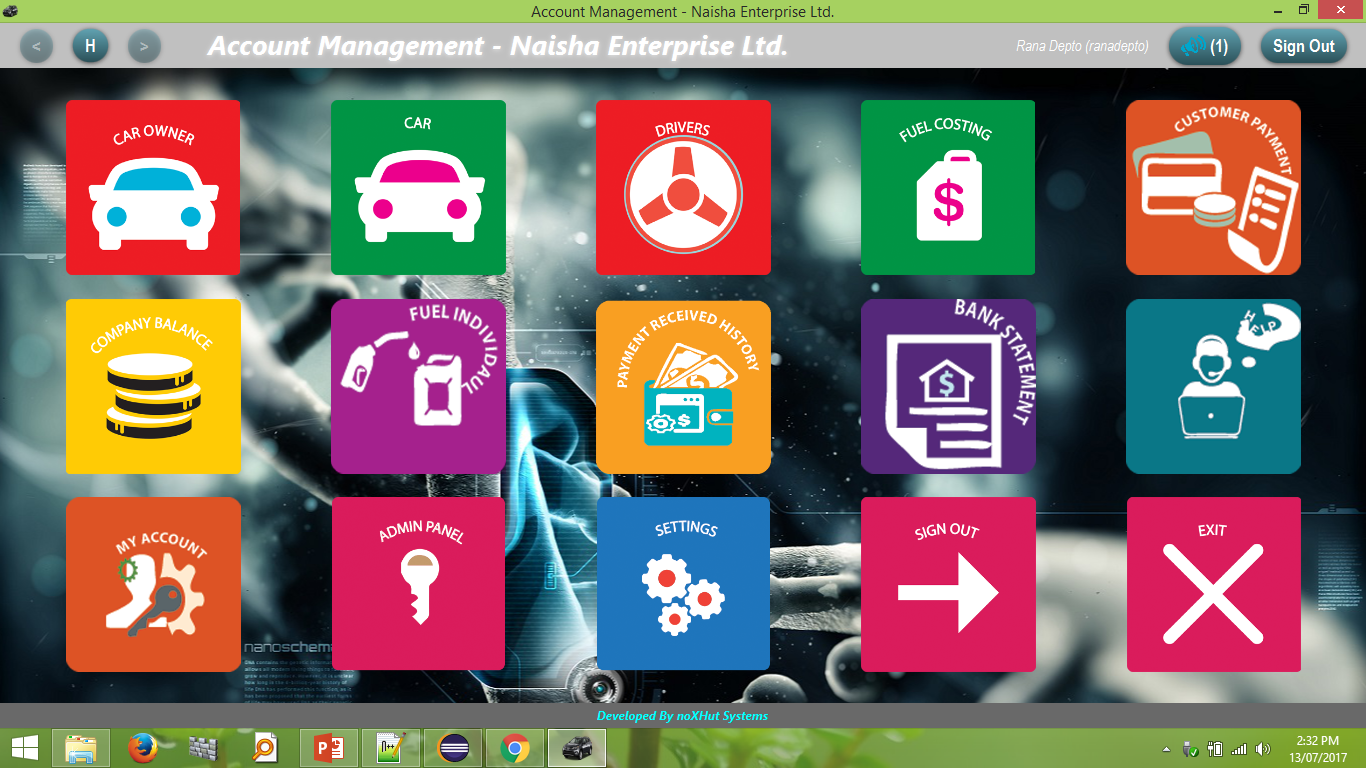Open the Car tile
The width and height of the screenshot is (1366, 768).
click(x=418, y=187)
